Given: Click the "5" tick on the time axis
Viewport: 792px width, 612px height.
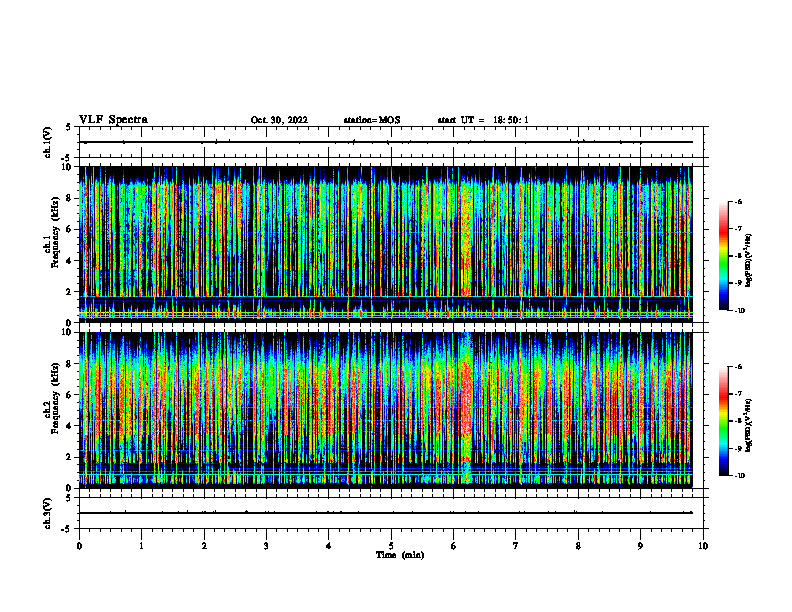Looking at the screenshot, I should coord(391,546).
